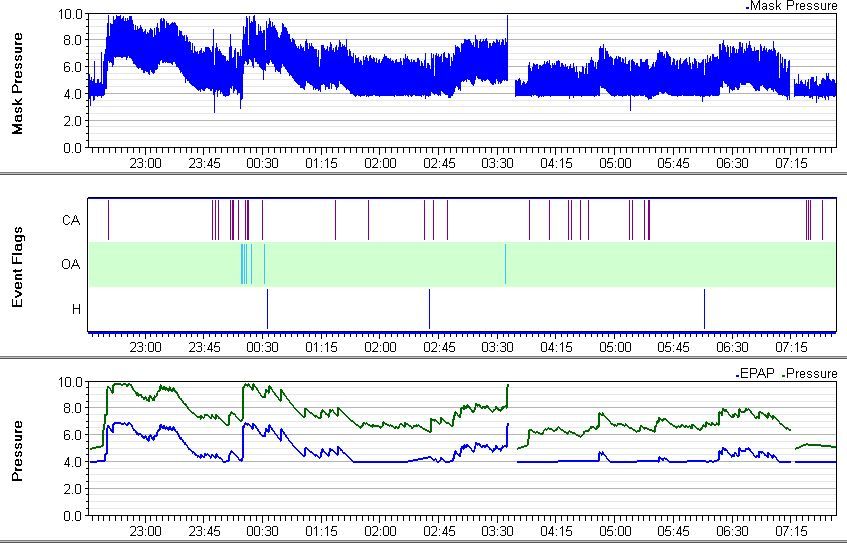
Task: Click the H event flag just after 00:30
Action: [267, 308]
